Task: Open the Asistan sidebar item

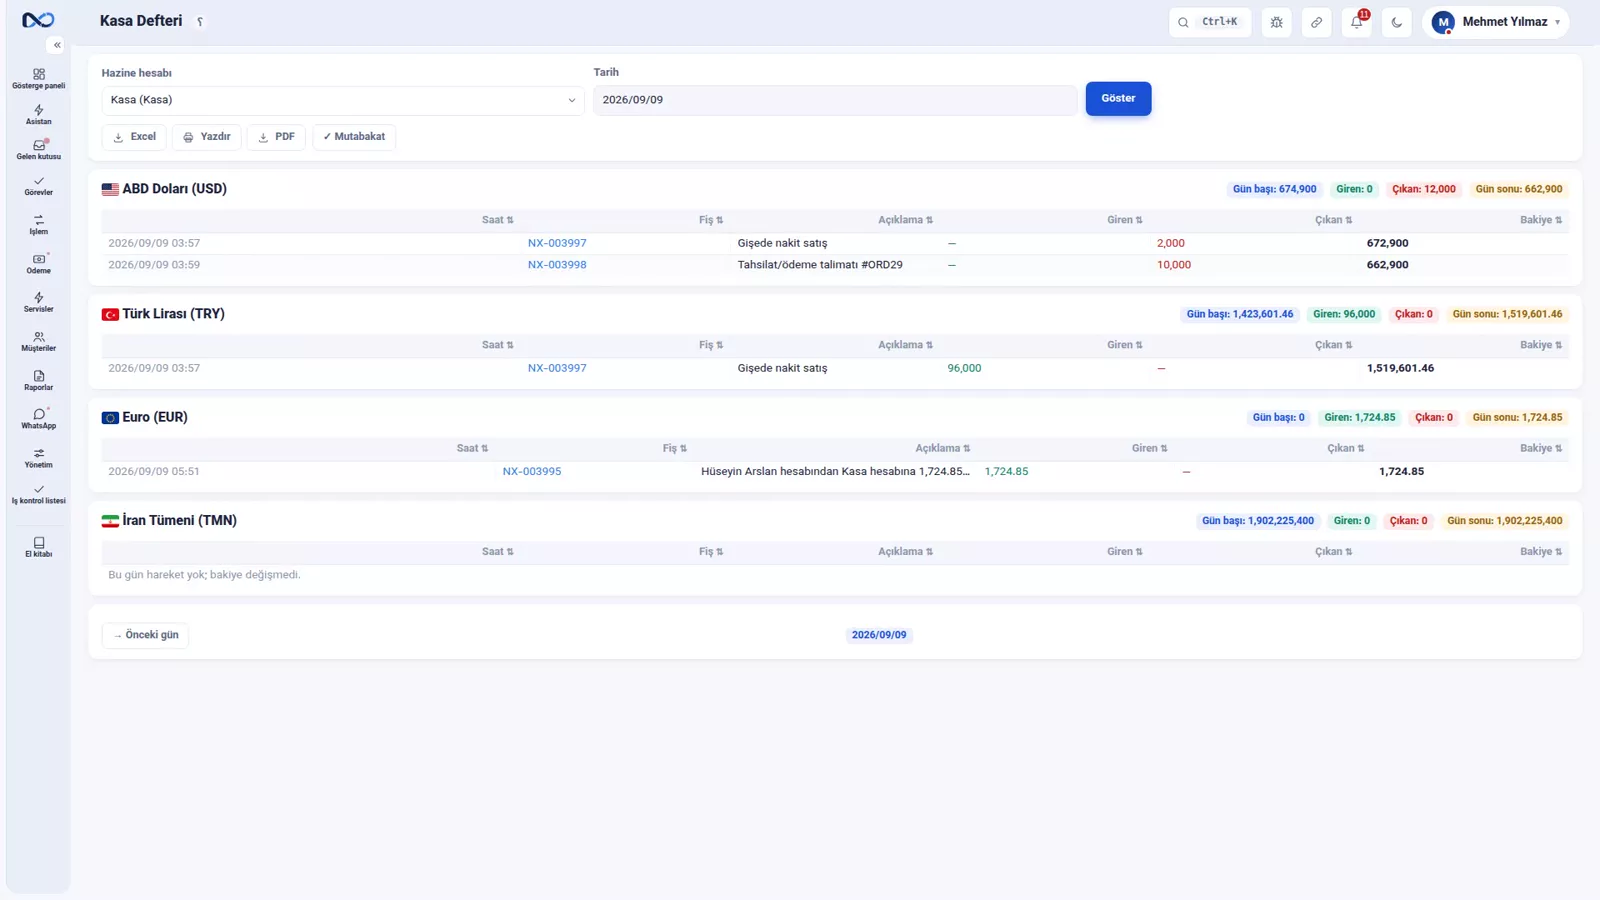Action: point(38,115)
